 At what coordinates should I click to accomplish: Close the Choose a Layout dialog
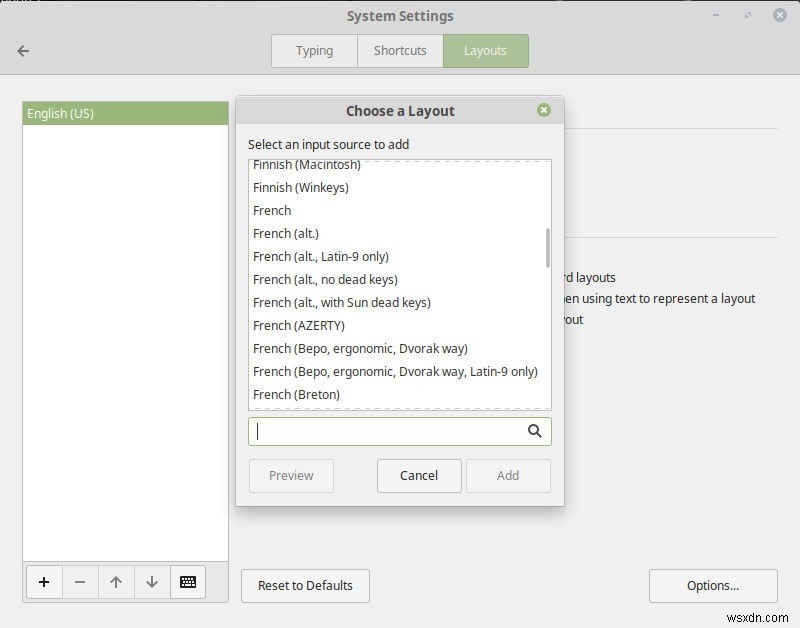[544, 110]
